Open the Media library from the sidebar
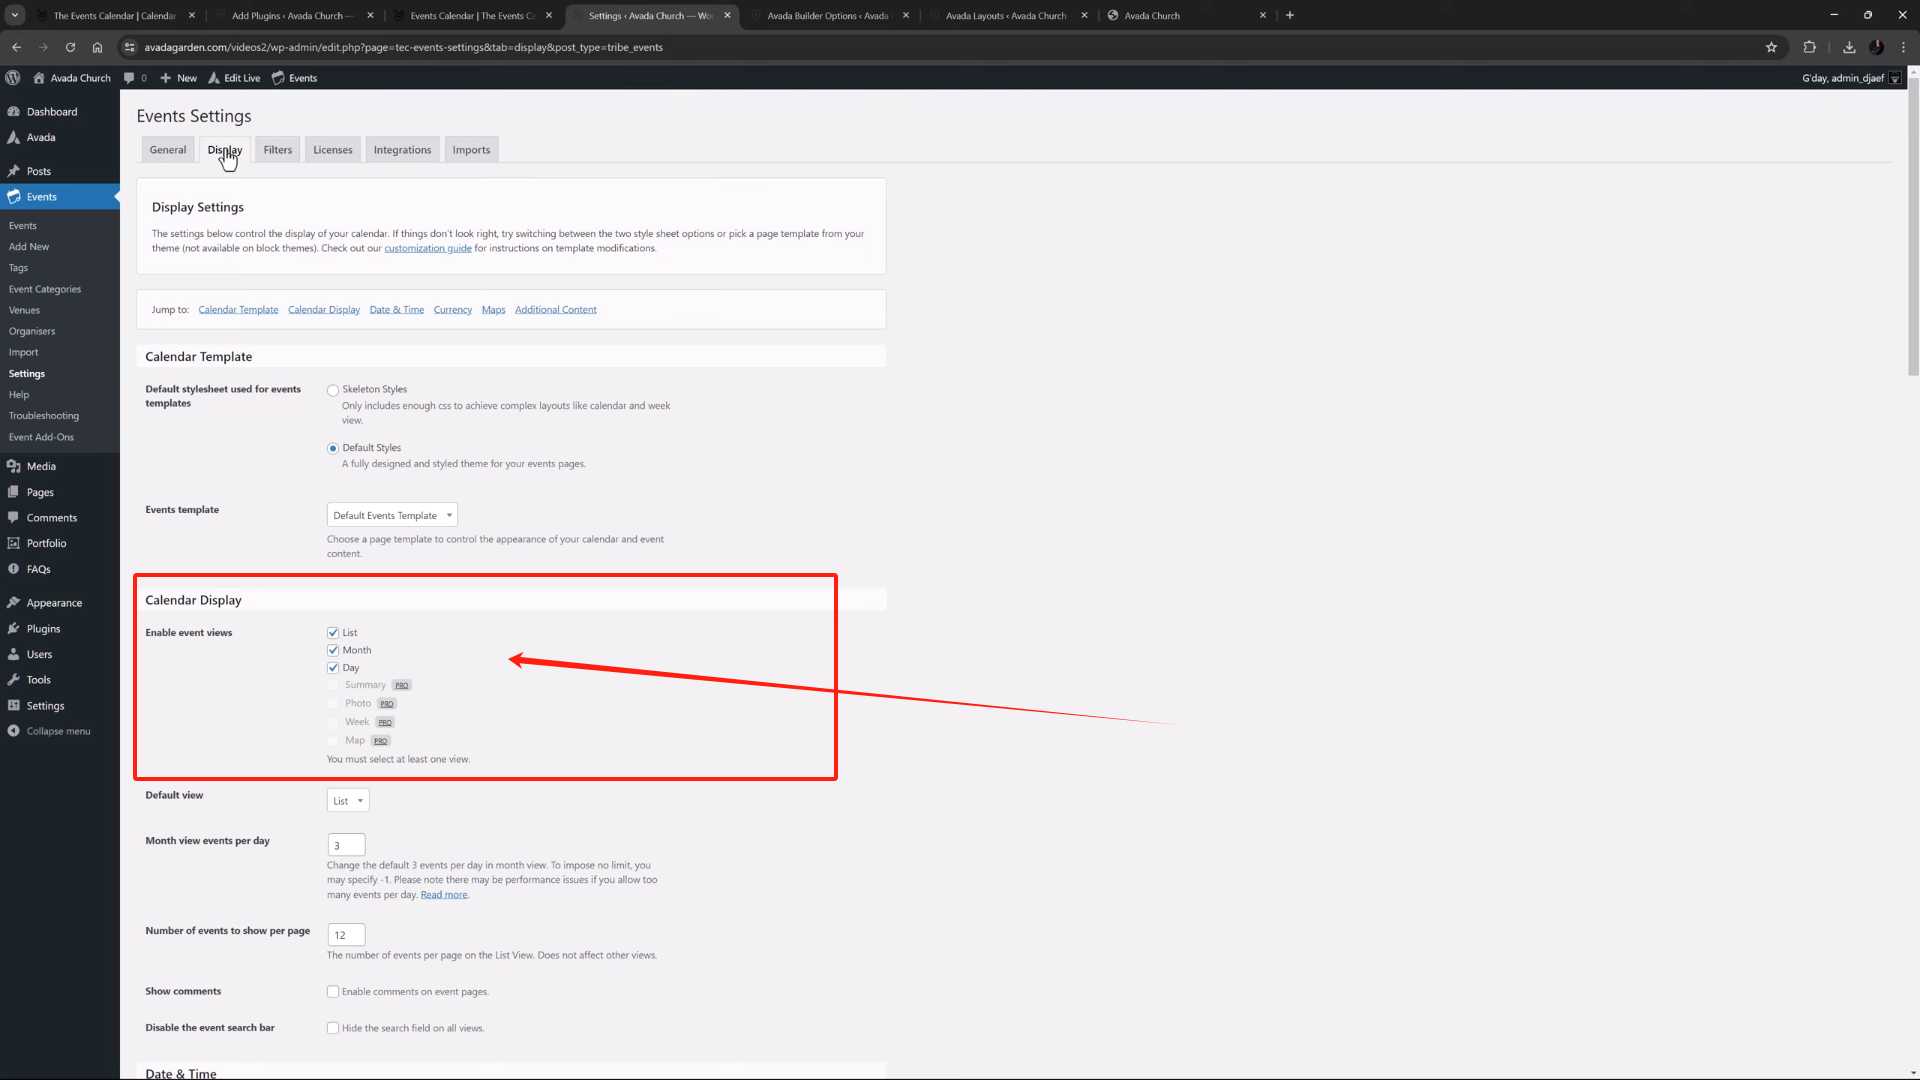The width and height of the screenshot is (1920, 1080). [x=41, y=466]
